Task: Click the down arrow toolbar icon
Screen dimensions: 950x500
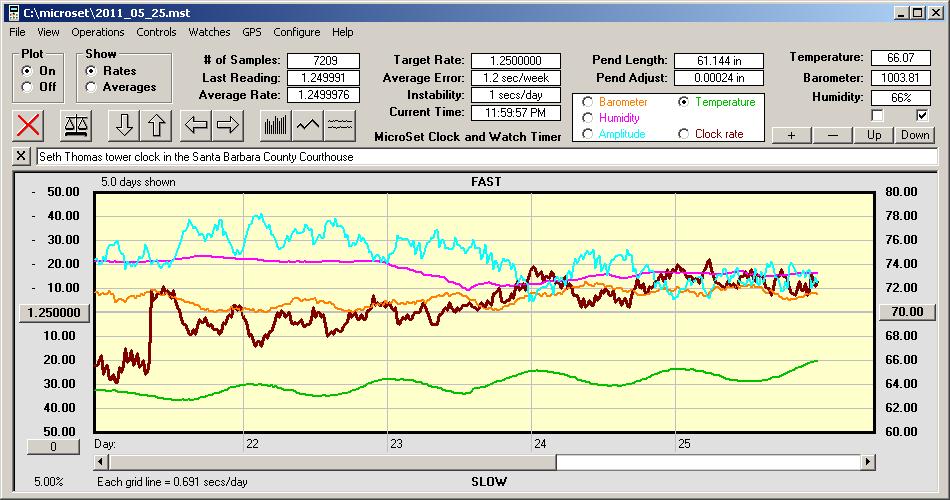Action: point(123,126)
